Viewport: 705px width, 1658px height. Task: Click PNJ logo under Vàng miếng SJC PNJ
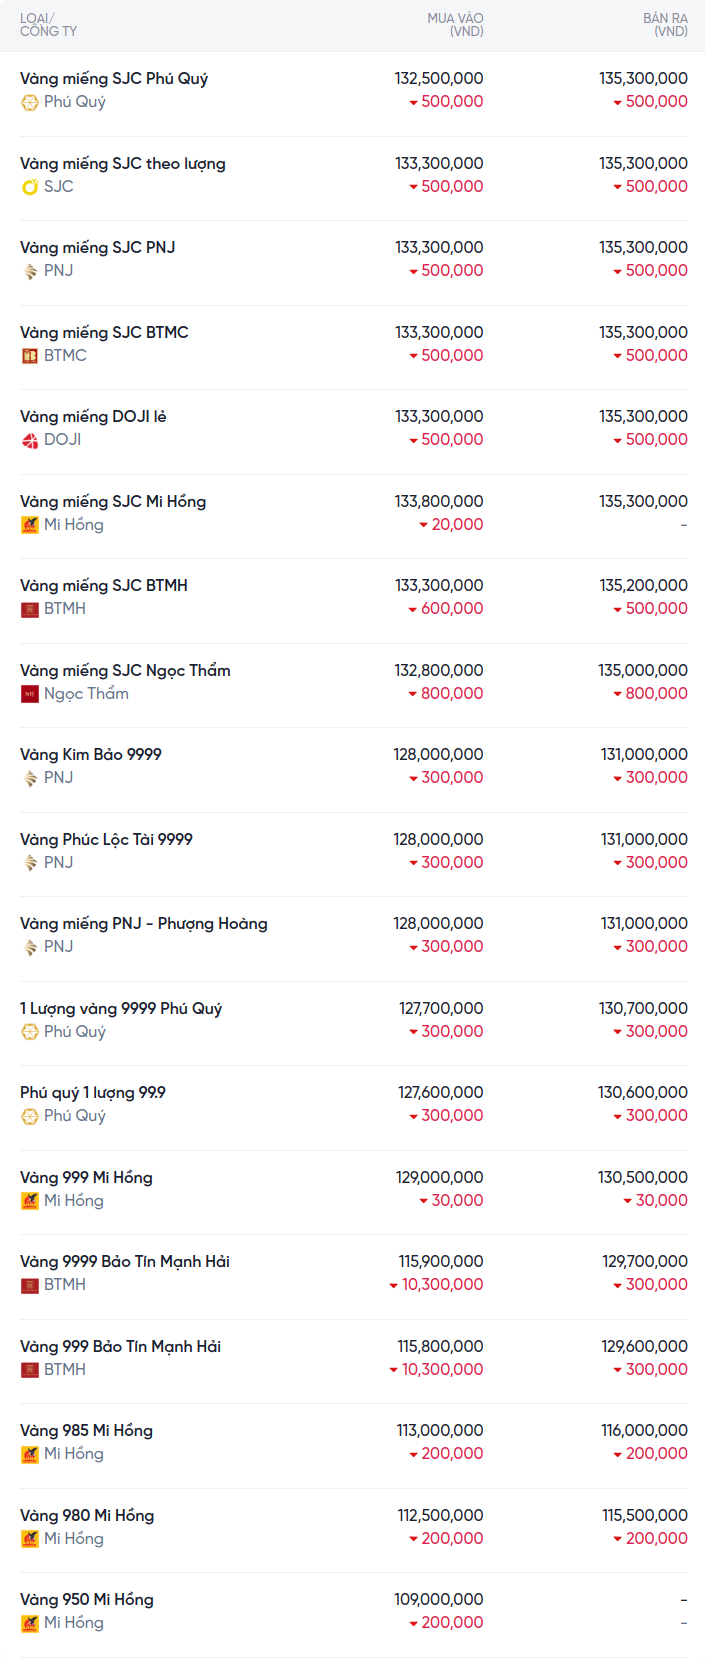coord(30,271)
